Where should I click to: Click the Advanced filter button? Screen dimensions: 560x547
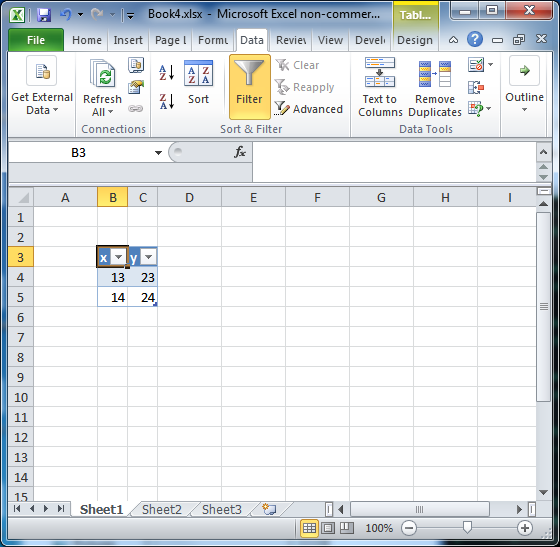click(309, 109)
